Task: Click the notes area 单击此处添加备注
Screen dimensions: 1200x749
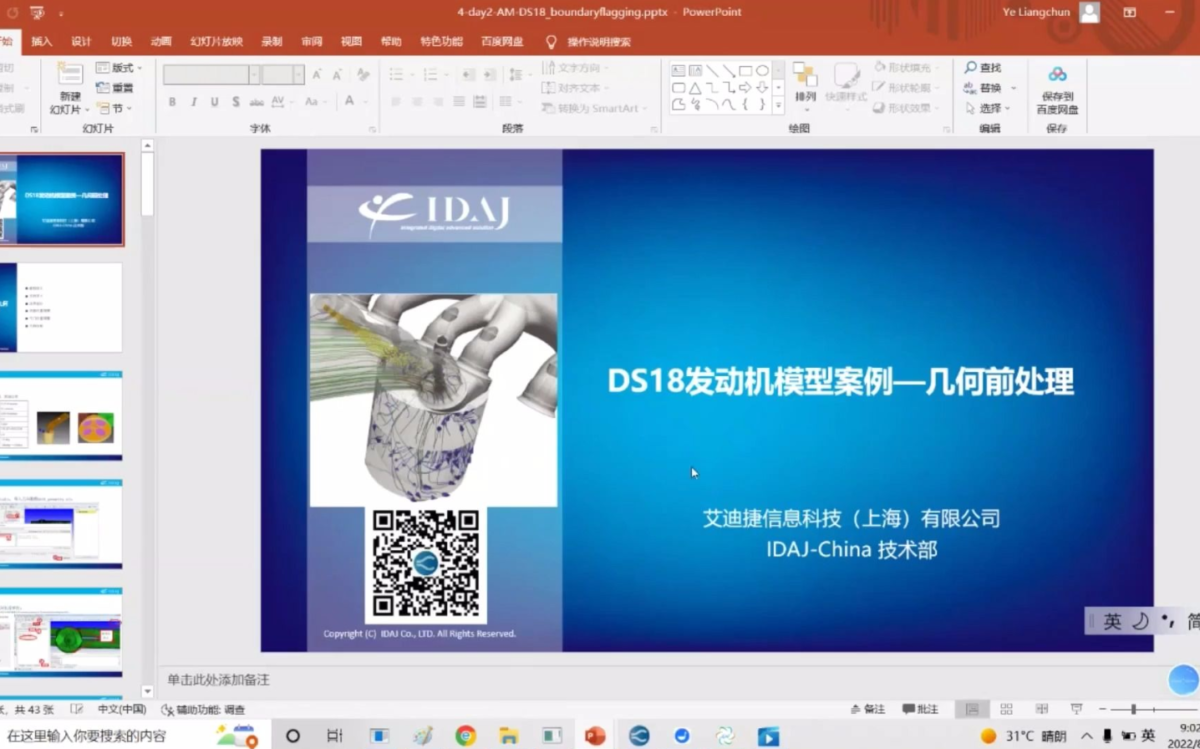Action: point(218,680)
